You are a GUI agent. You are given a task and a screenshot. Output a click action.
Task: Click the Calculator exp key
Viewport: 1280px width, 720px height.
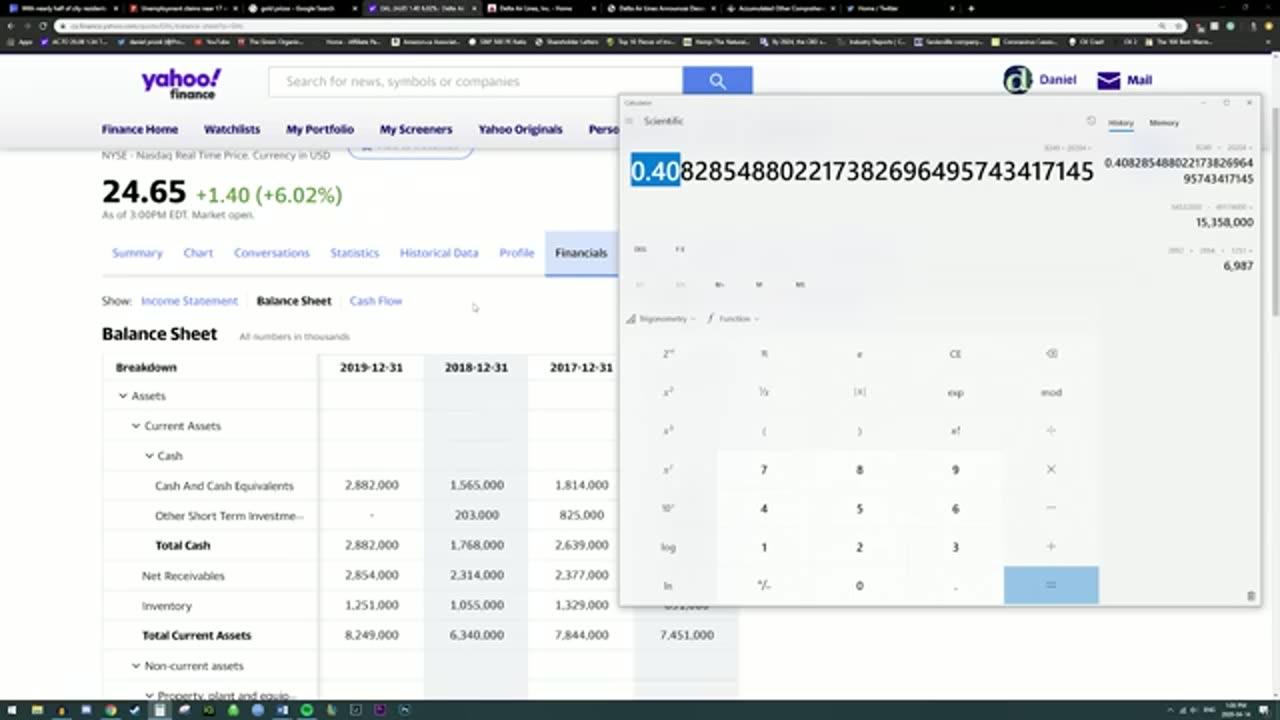click(x=955, y=393)
